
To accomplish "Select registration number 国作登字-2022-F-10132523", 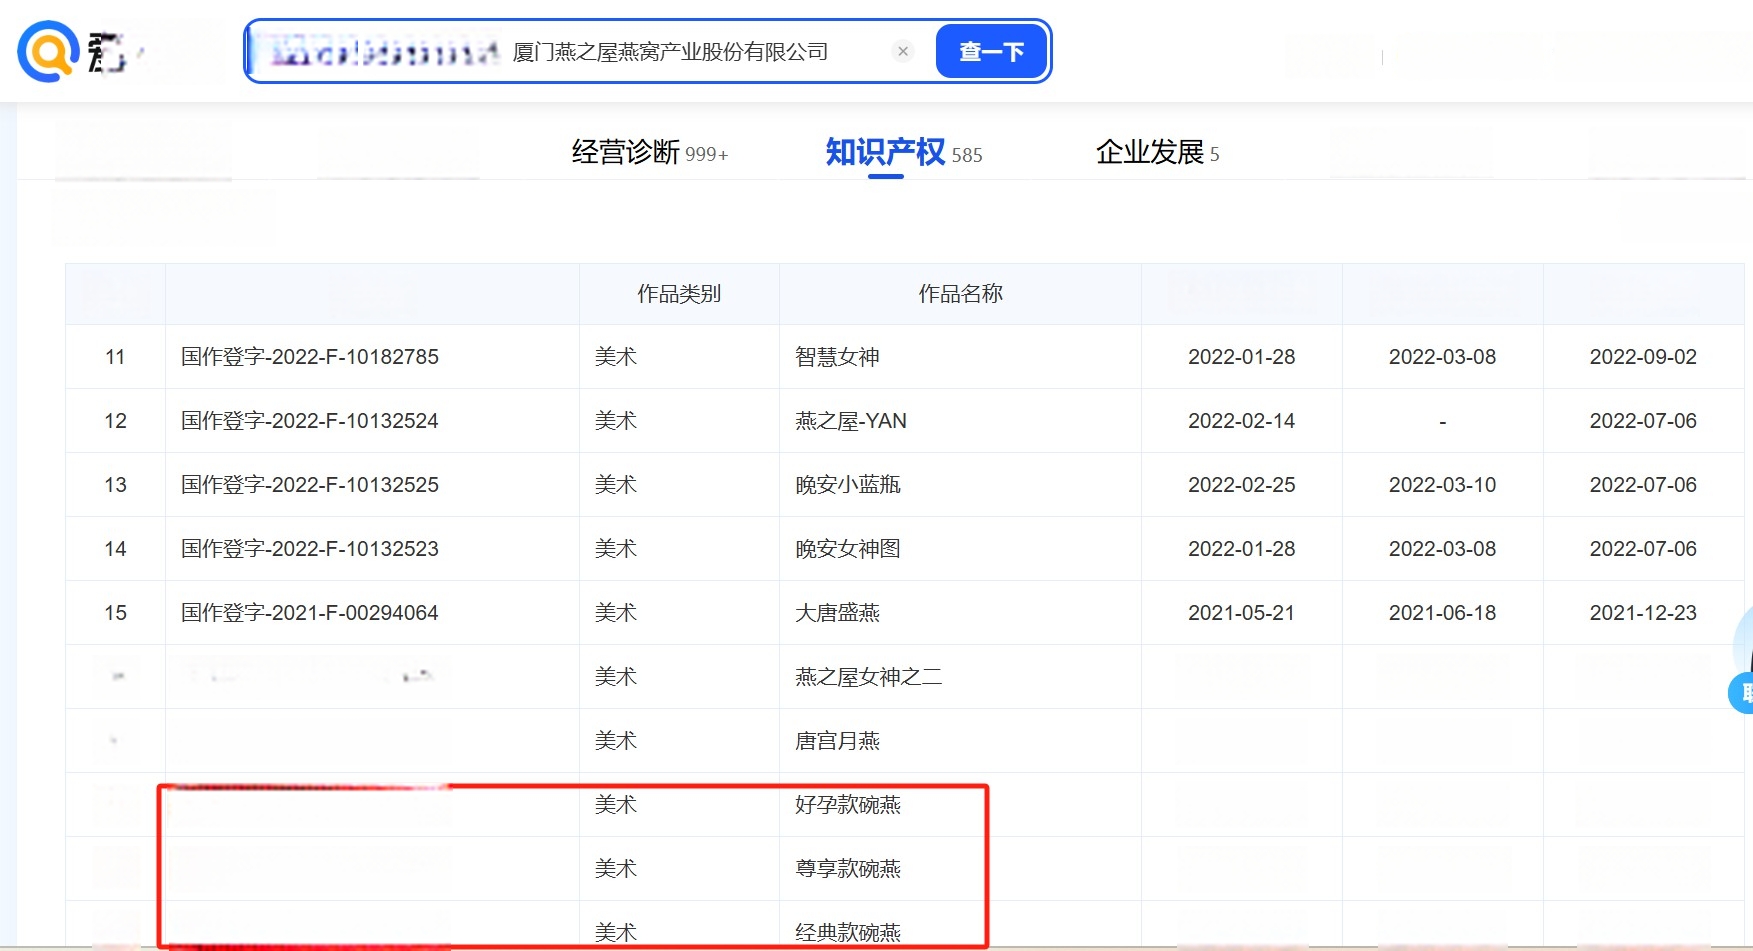I will (310, 549).
